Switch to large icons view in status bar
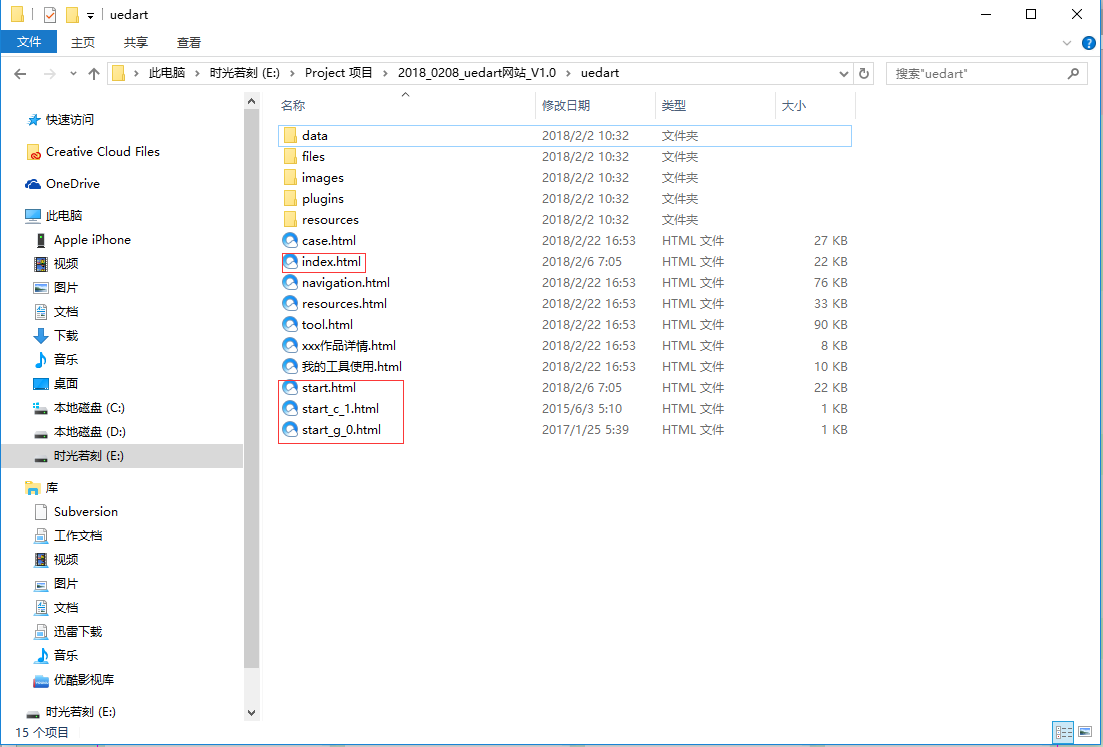This screenshot has width=1103, height=747. pos(1085,733)
